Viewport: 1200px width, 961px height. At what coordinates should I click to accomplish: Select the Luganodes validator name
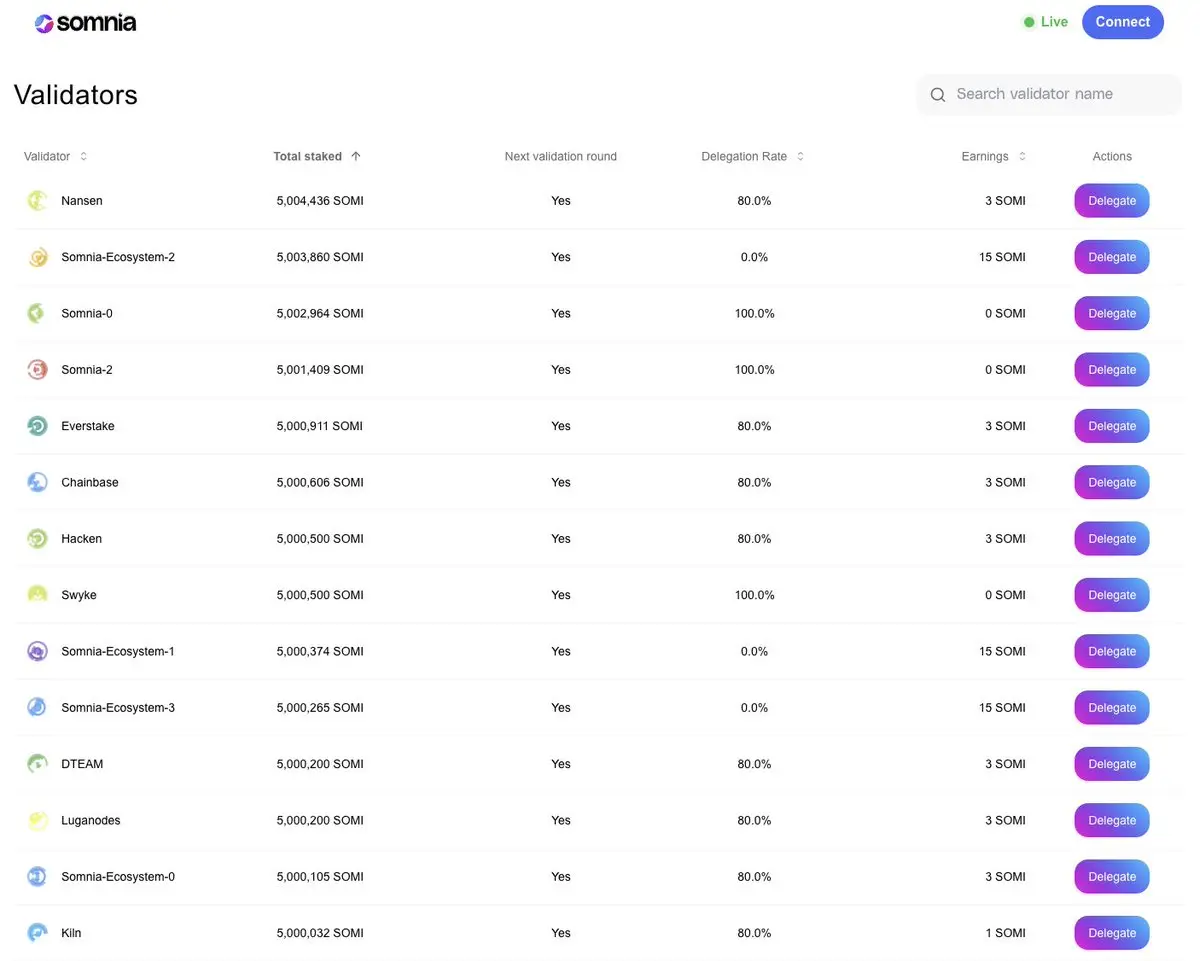[x=91, y=820]
